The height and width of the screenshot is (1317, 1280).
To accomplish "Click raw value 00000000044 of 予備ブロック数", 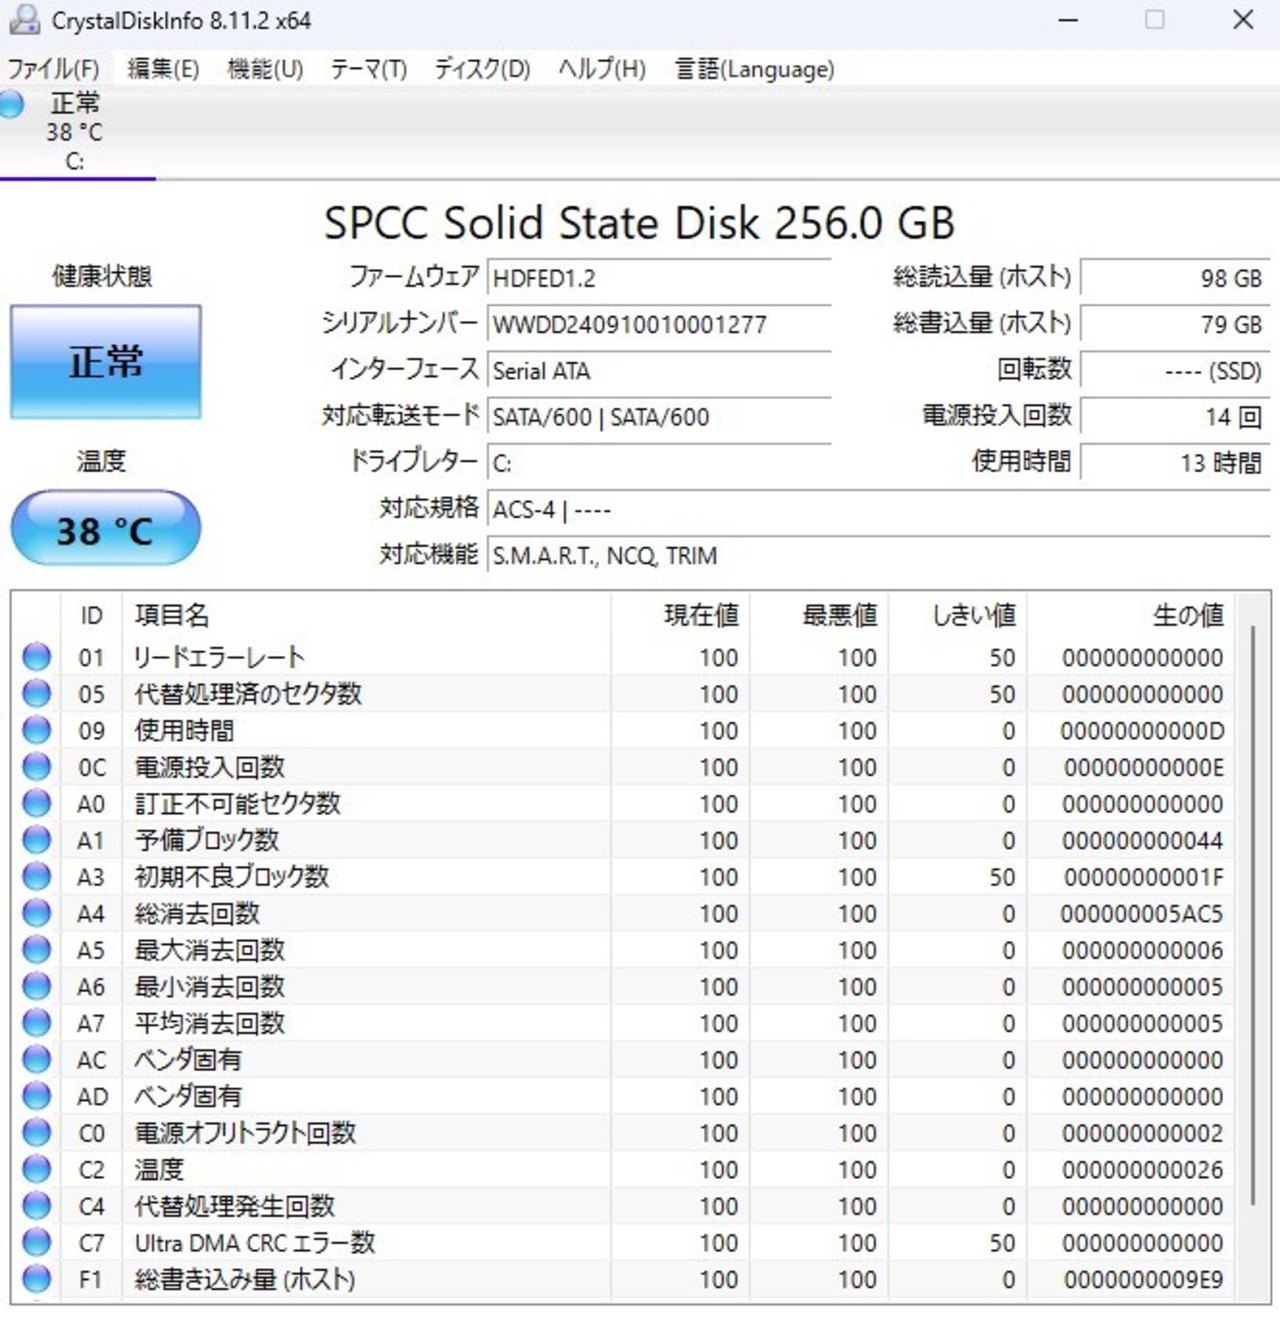I will [x=1142, y=841].
